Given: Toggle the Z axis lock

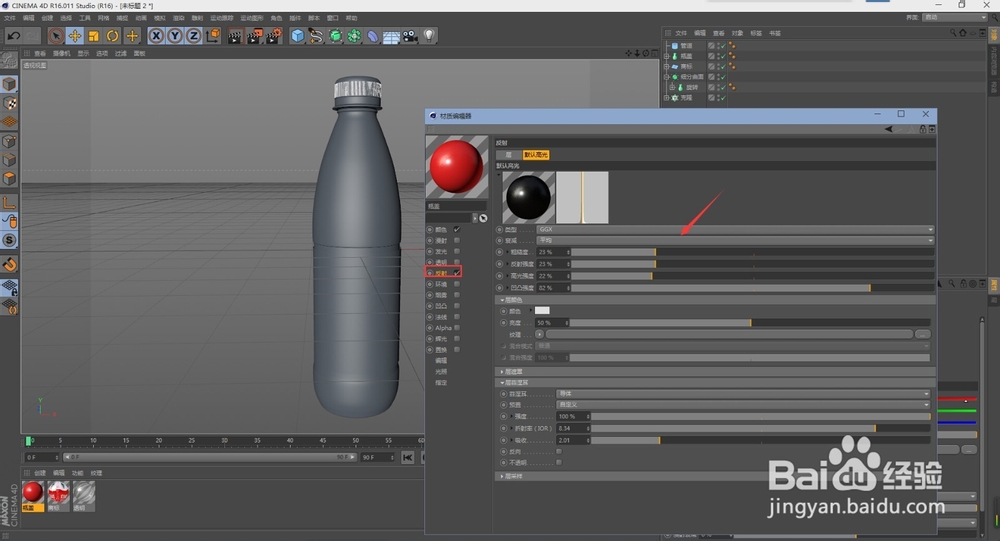Looking at the screenshot, I should point(193,36).
